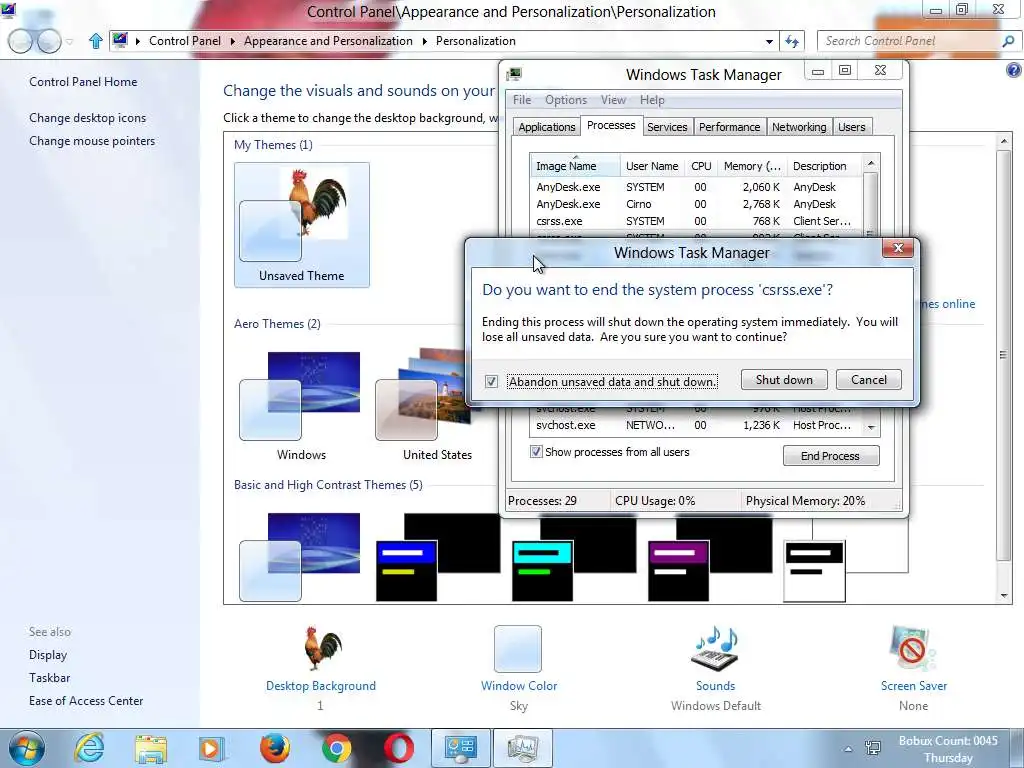Close the csrss.exe warning dialog

(x=898, y=248)
